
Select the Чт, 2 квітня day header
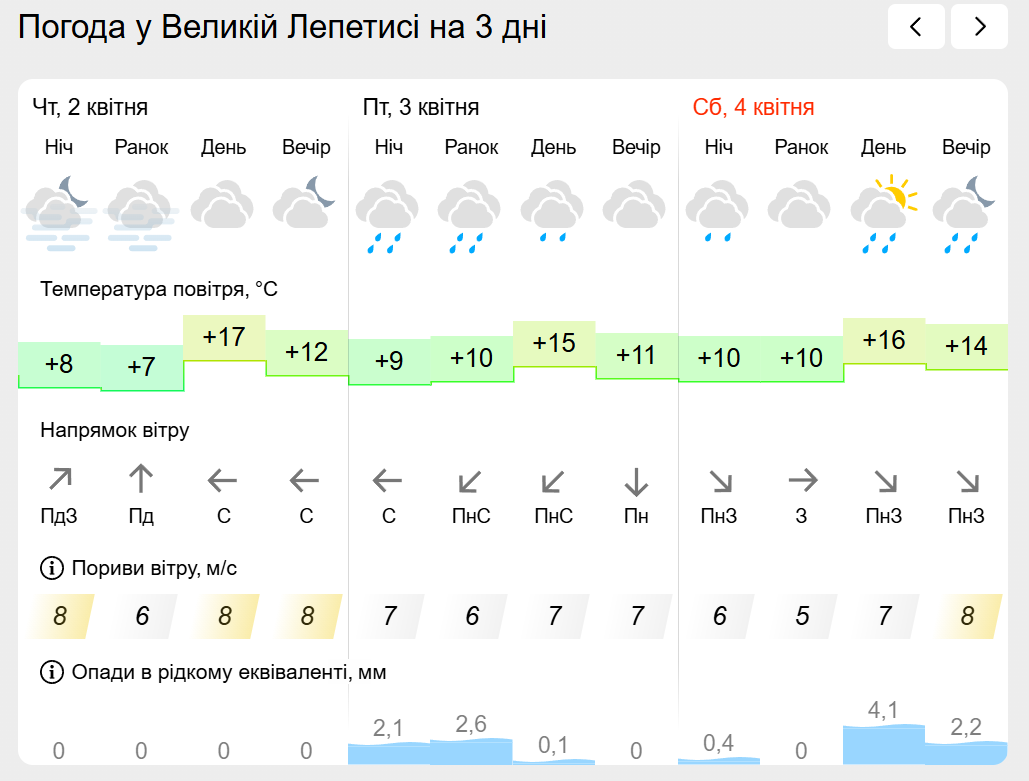click(90, 108)
